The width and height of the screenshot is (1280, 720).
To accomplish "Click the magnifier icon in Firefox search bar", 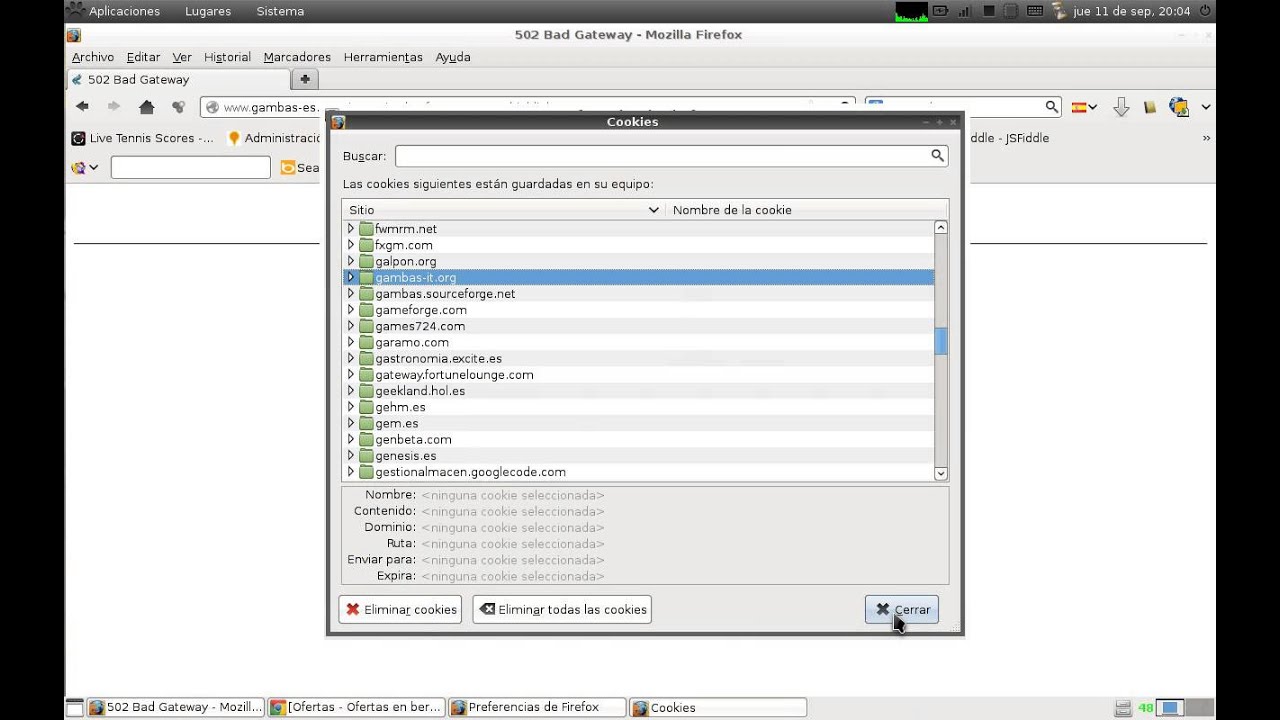I will 1051,106.
